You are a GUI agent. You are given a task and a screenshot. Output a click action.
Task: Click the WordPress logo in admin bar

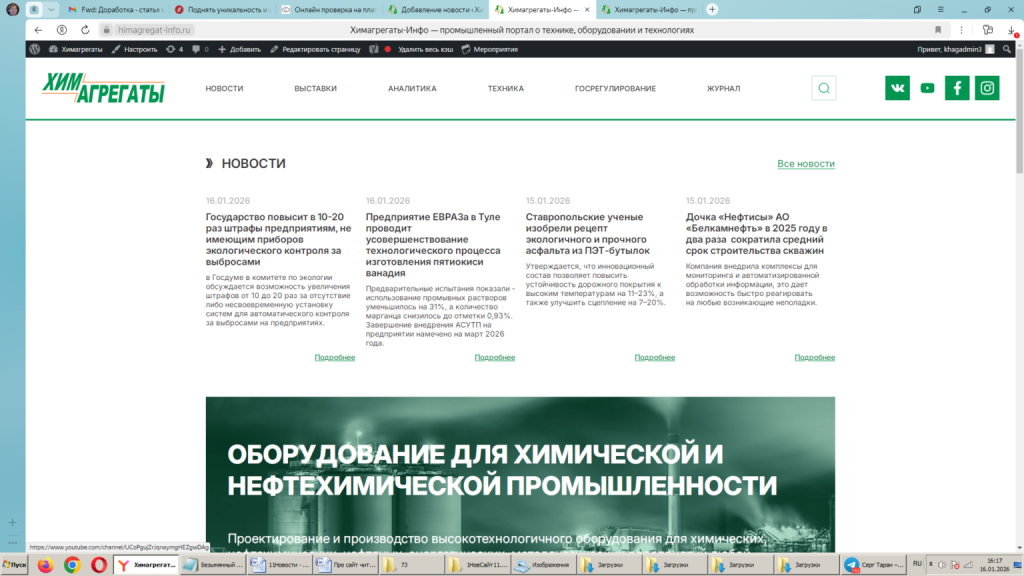pos(35,49)
